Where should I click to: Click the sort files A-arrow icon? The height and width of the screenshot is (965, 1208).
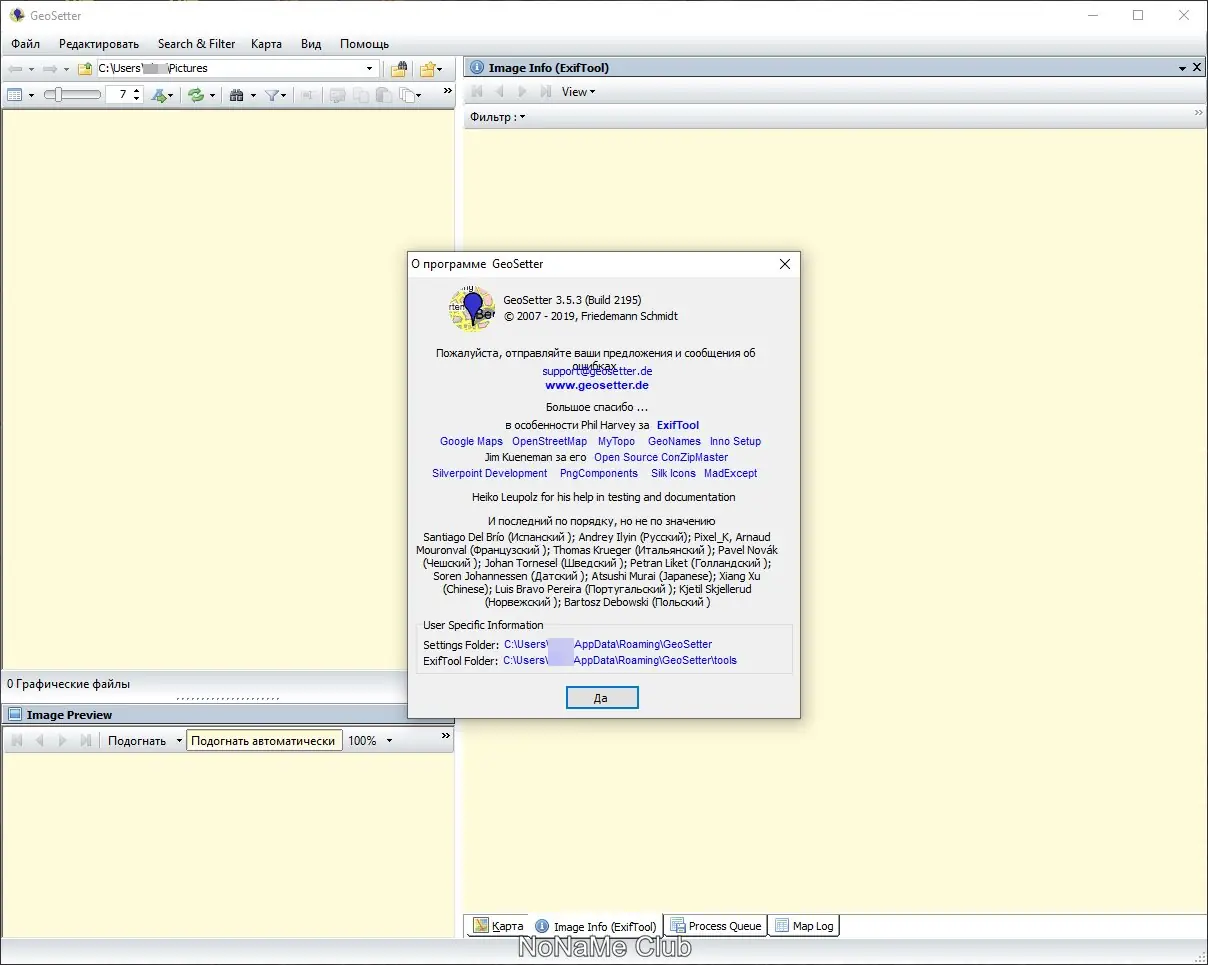(x=159, y=95)
